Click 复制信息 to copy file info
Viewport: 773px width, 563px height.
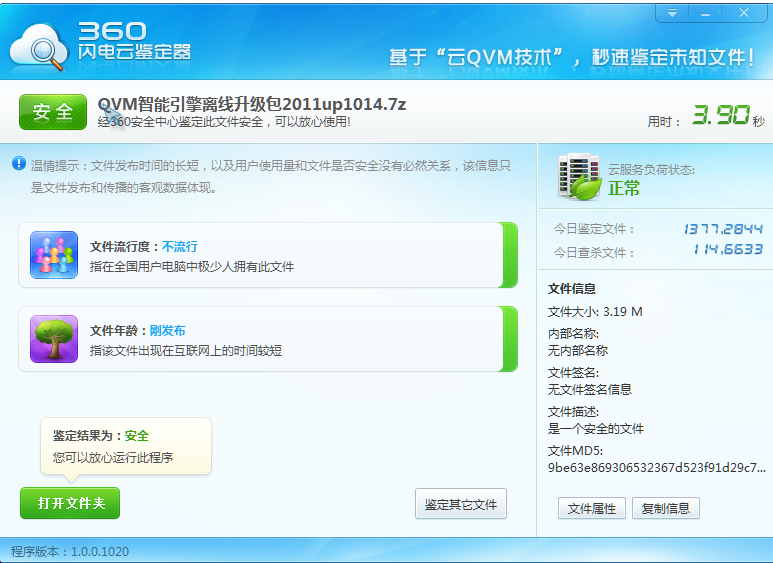tap(666, 508)
